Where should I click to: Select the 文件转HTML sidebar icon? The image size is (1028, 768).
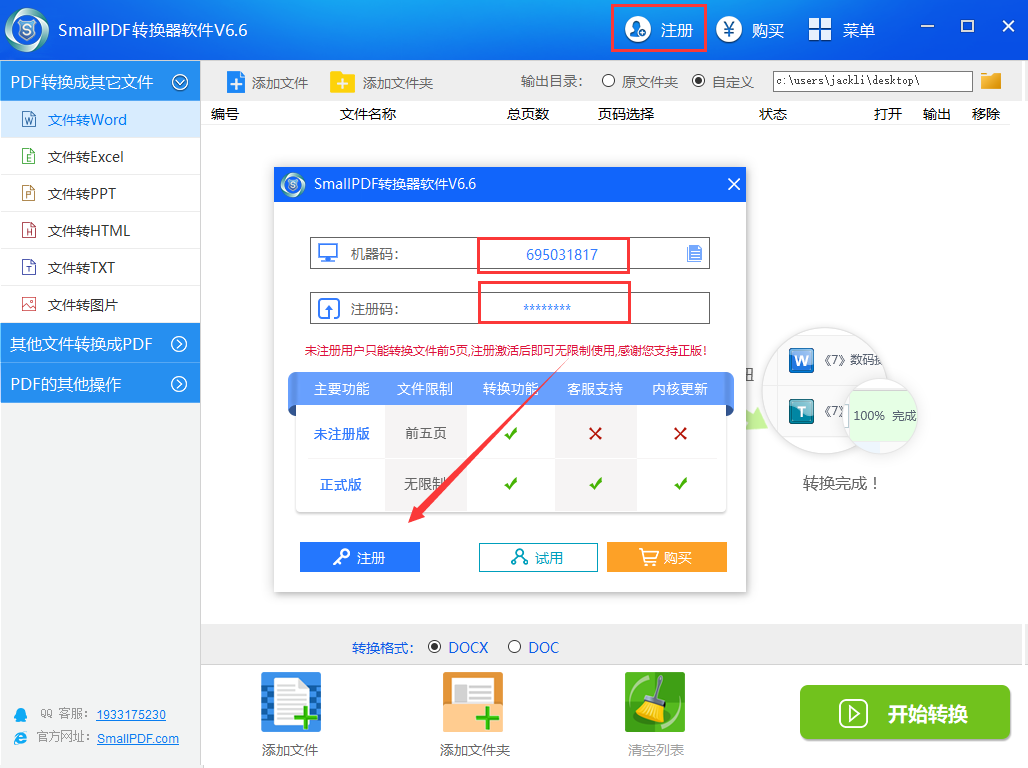(29, 230)
